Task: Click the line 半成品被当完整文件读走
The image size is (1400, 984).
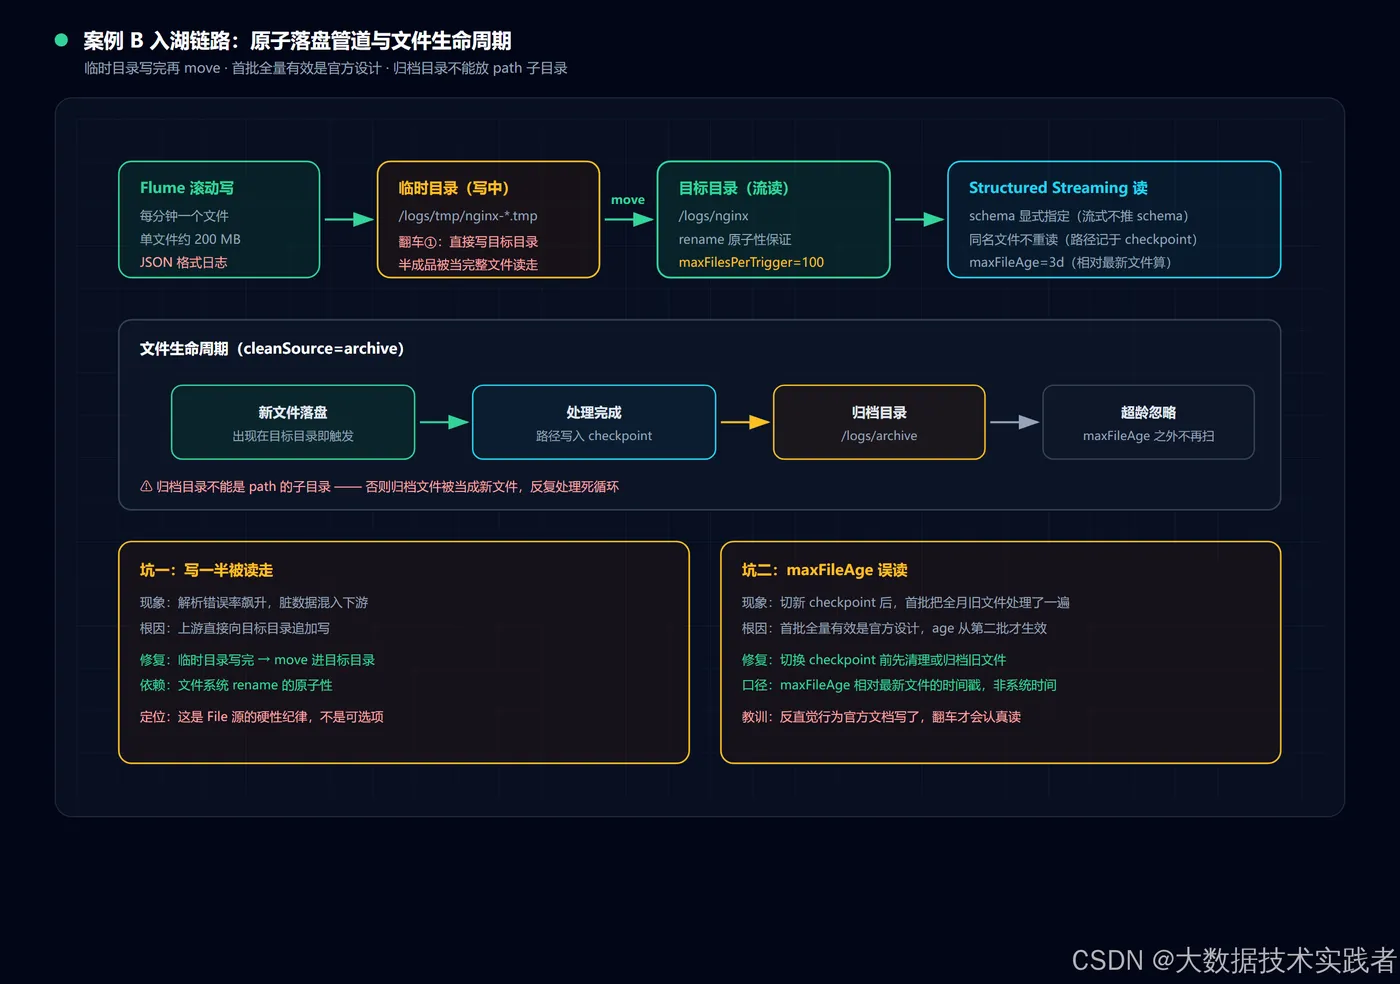Action: (468, 265)
